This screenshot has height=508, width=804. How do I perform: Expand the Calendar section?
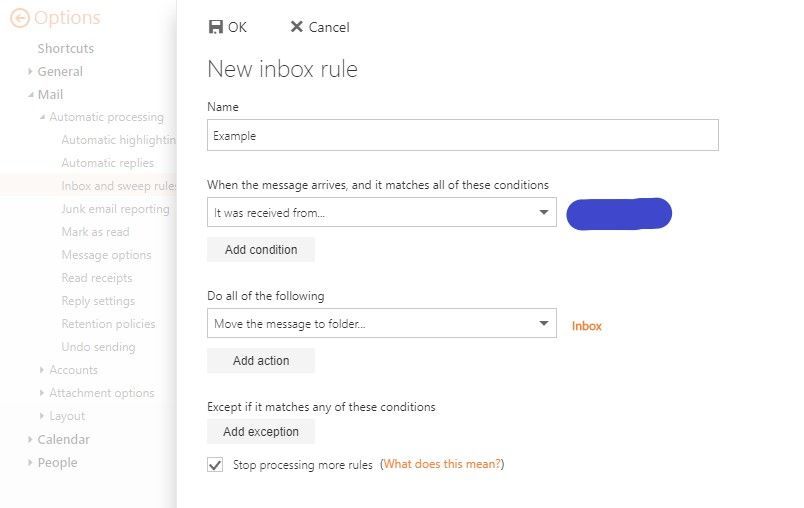click(30, 439)
